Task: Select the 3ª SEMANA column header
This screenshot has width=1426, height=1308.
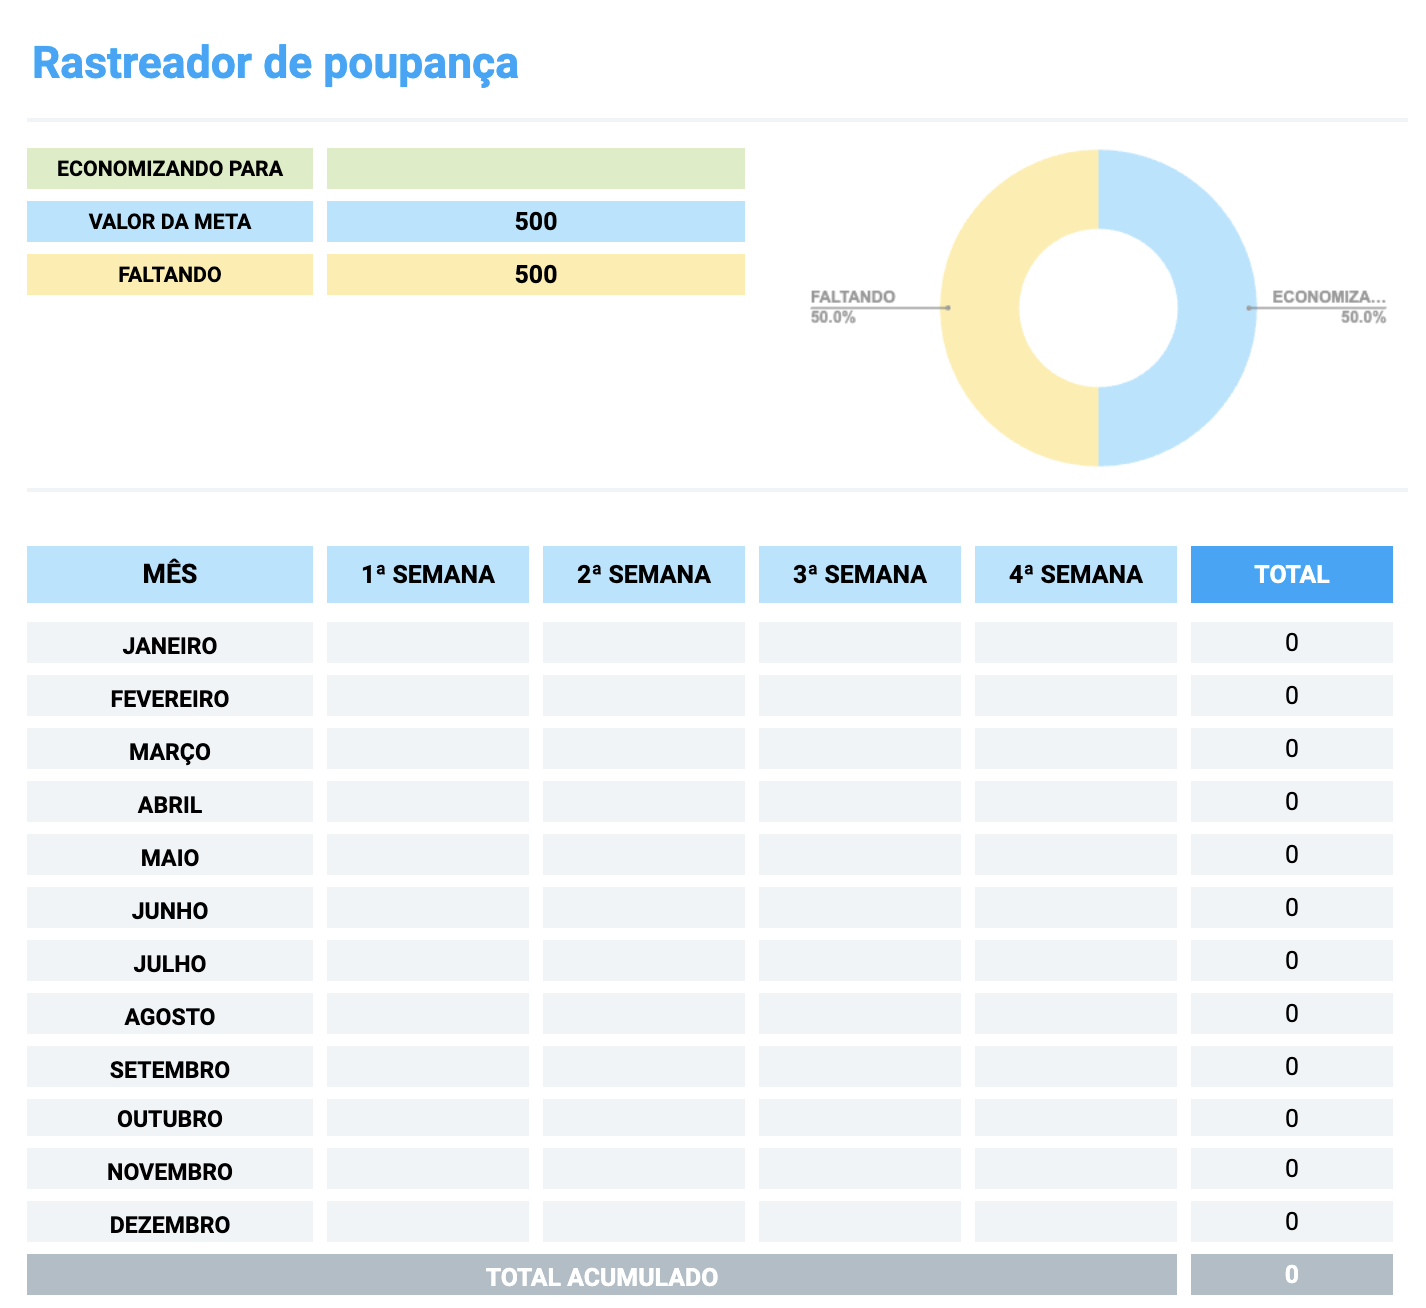Action: tap(860, 574)
